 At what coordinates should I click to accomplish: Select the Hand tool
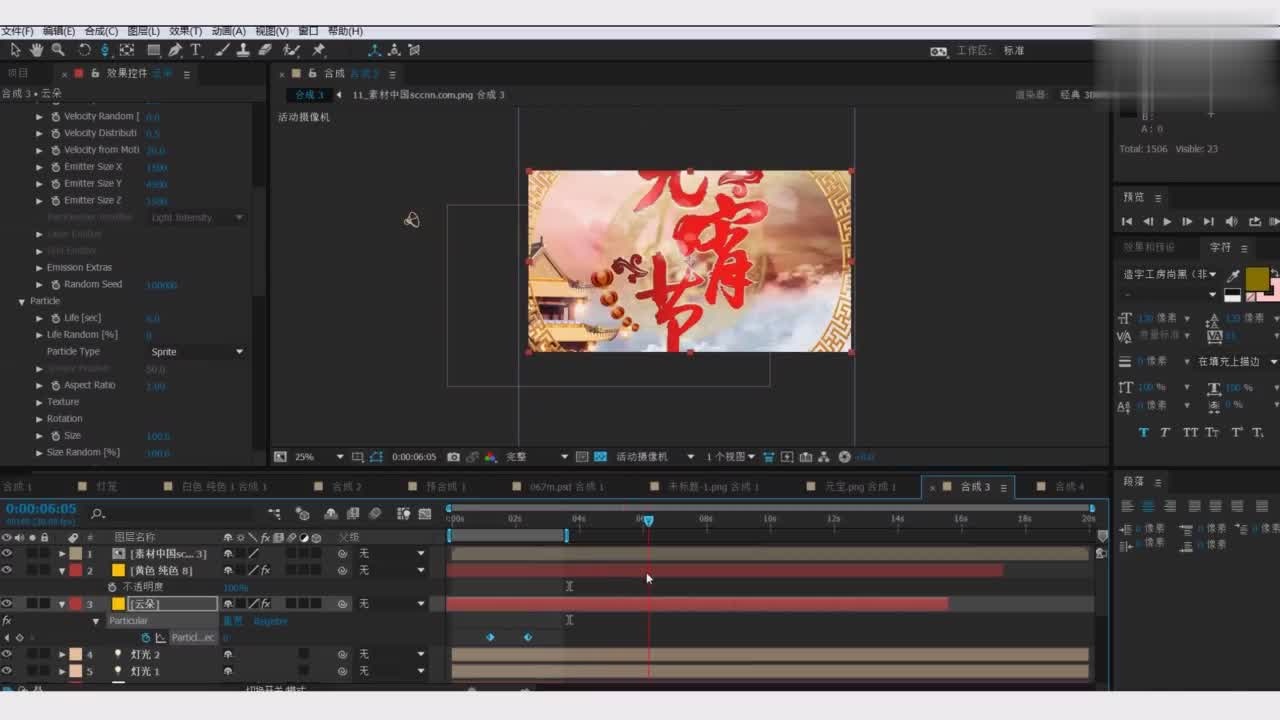(37, 50)
